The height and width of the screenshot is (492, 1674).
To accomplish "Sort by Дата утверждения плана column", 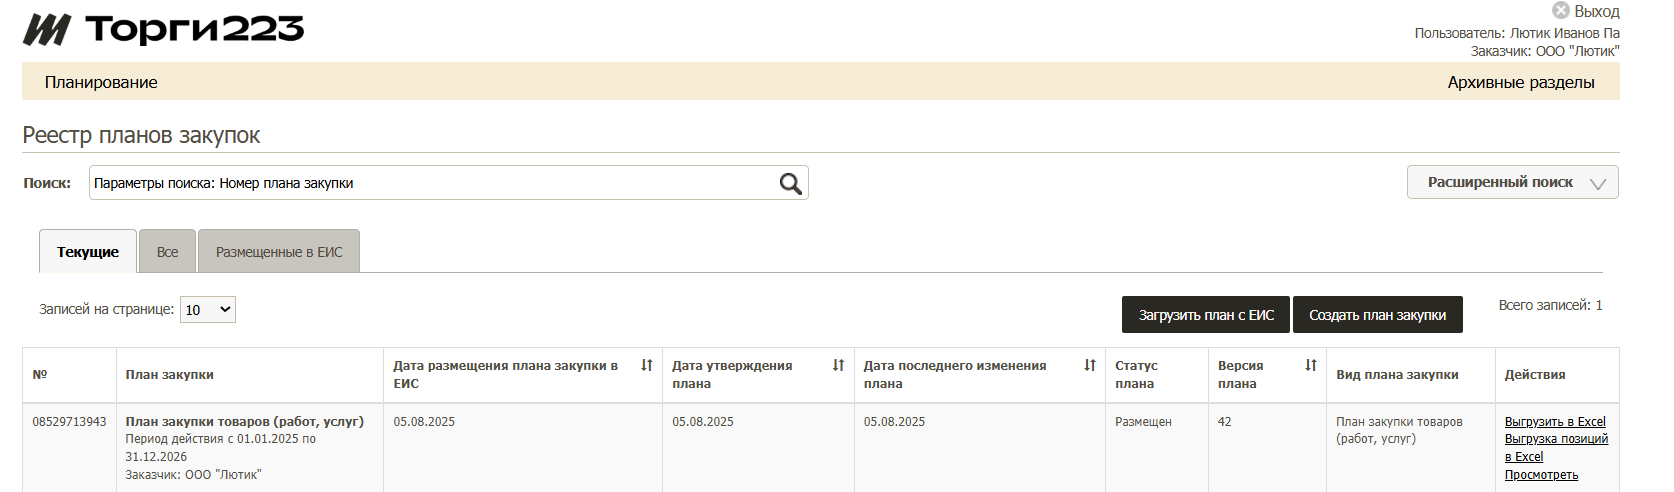I will pyautogui.click(x=838, y=366).
